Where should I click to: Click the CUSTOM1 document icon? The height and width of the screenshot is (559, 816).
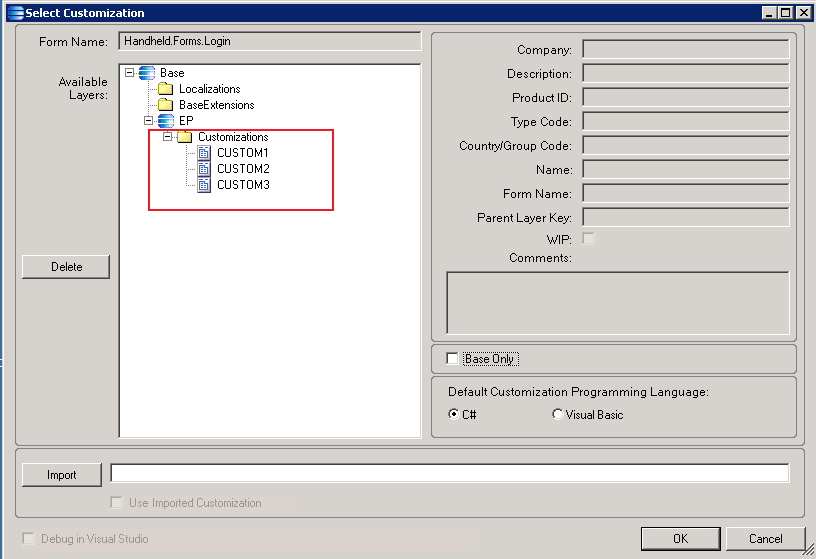click(204, 153)
